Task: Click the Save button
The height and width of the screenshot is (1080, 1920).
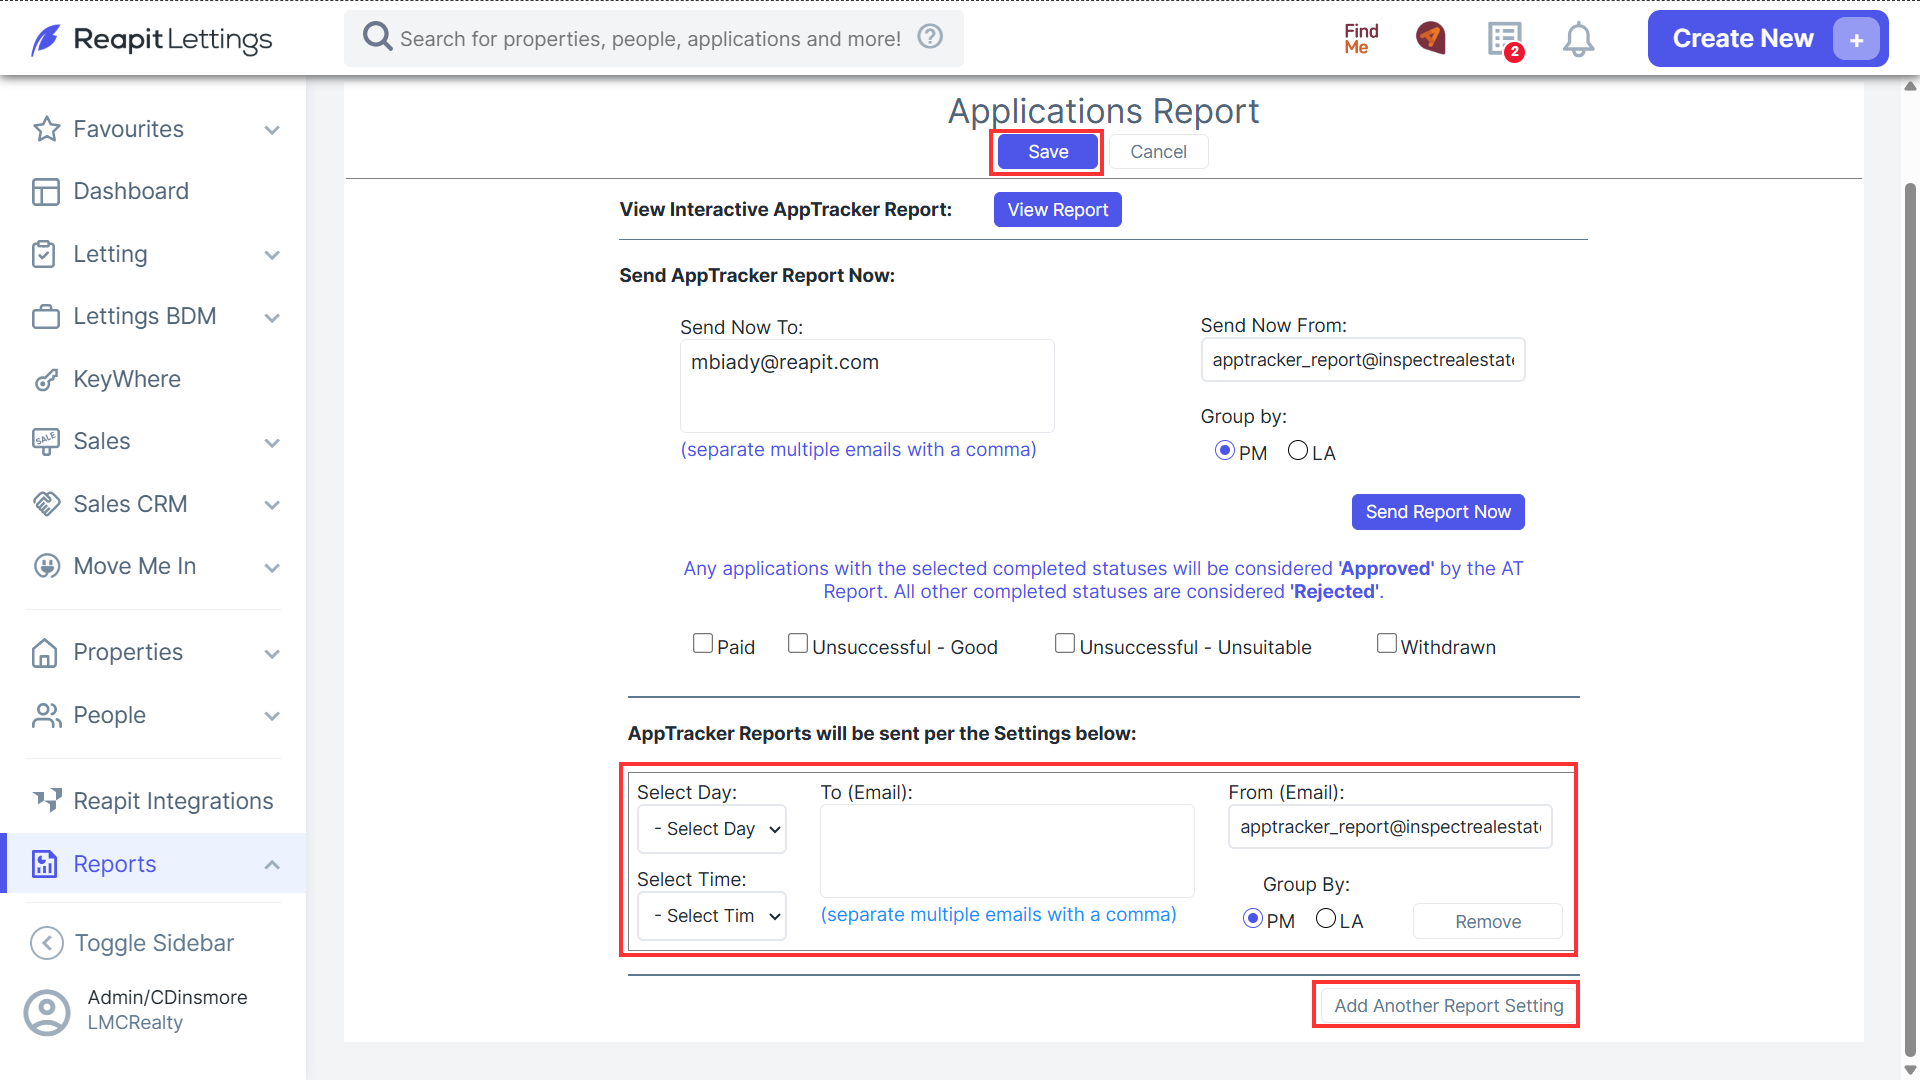Action: tap(1048, 152)
